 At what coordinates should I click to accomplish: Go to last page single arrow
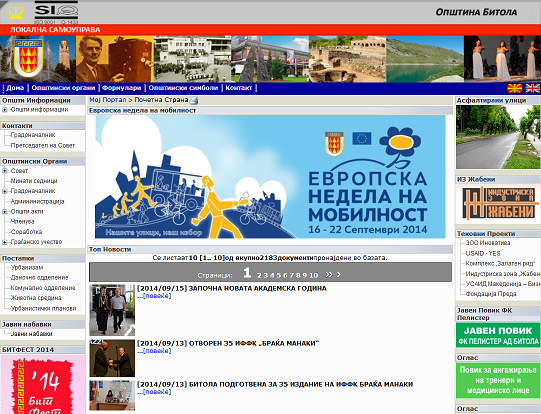point(339,275)
